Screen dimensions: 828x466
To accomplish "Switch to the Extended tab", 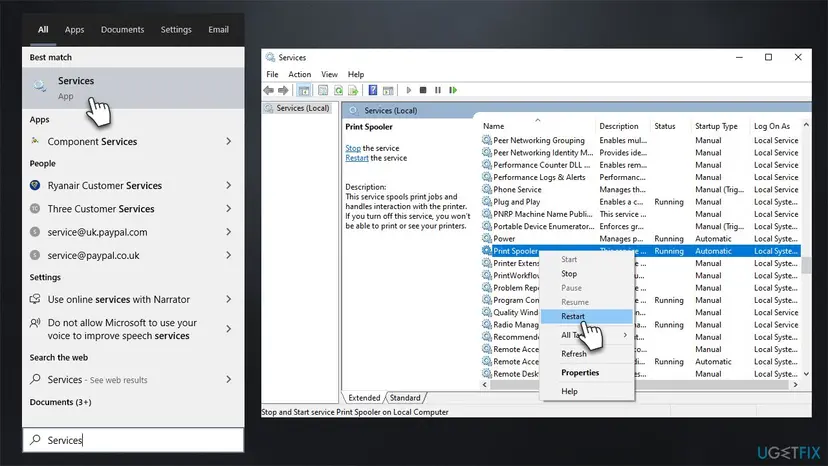I will click(x=364, y=398).
